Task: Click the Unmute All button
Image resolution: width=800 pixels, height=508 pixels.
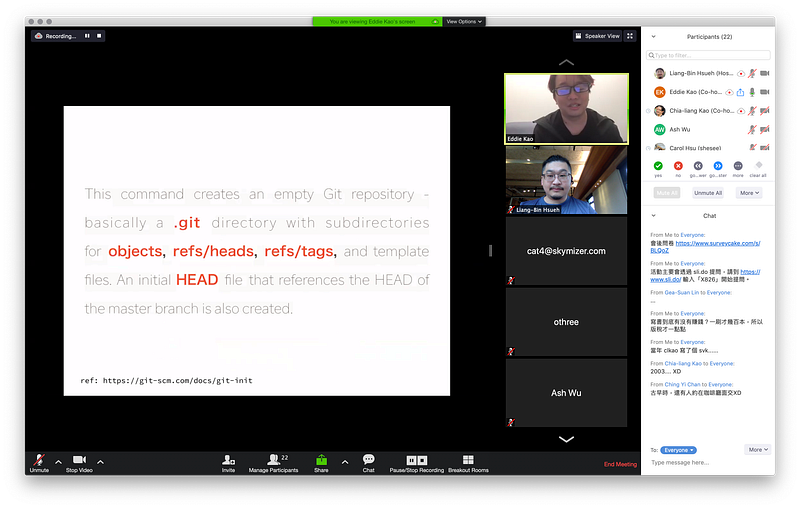Action: pyautogui.click(x=708, y=193)
